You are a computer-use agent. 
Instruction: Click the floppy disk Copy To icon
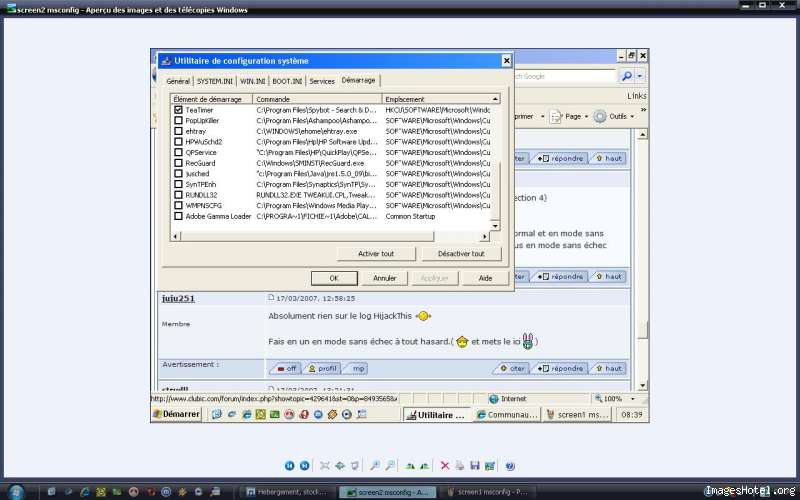(475, 465)
